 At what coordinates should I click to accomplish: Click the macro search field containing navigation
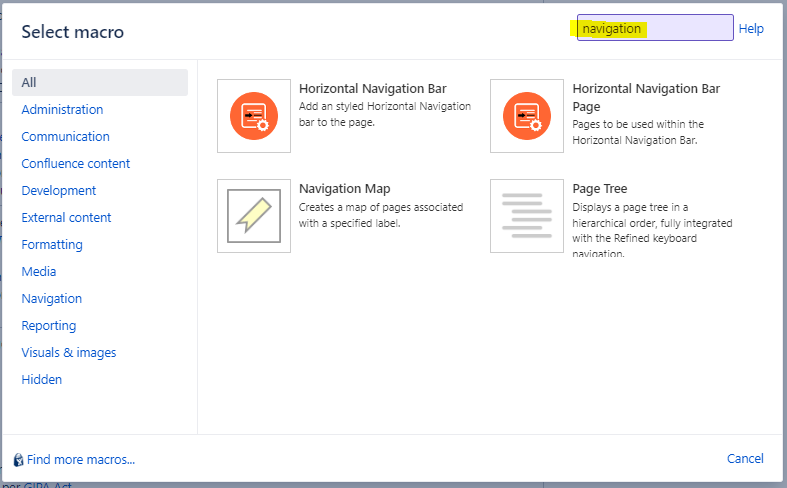655,28
